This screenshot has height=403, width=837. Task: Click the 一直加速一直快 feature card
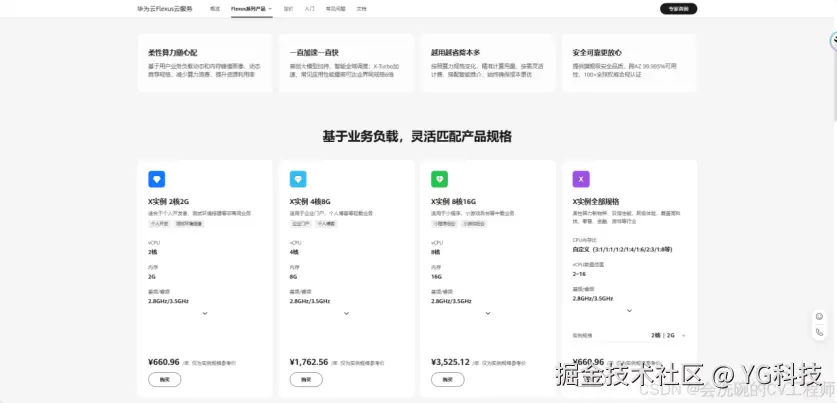pos(346,64)
